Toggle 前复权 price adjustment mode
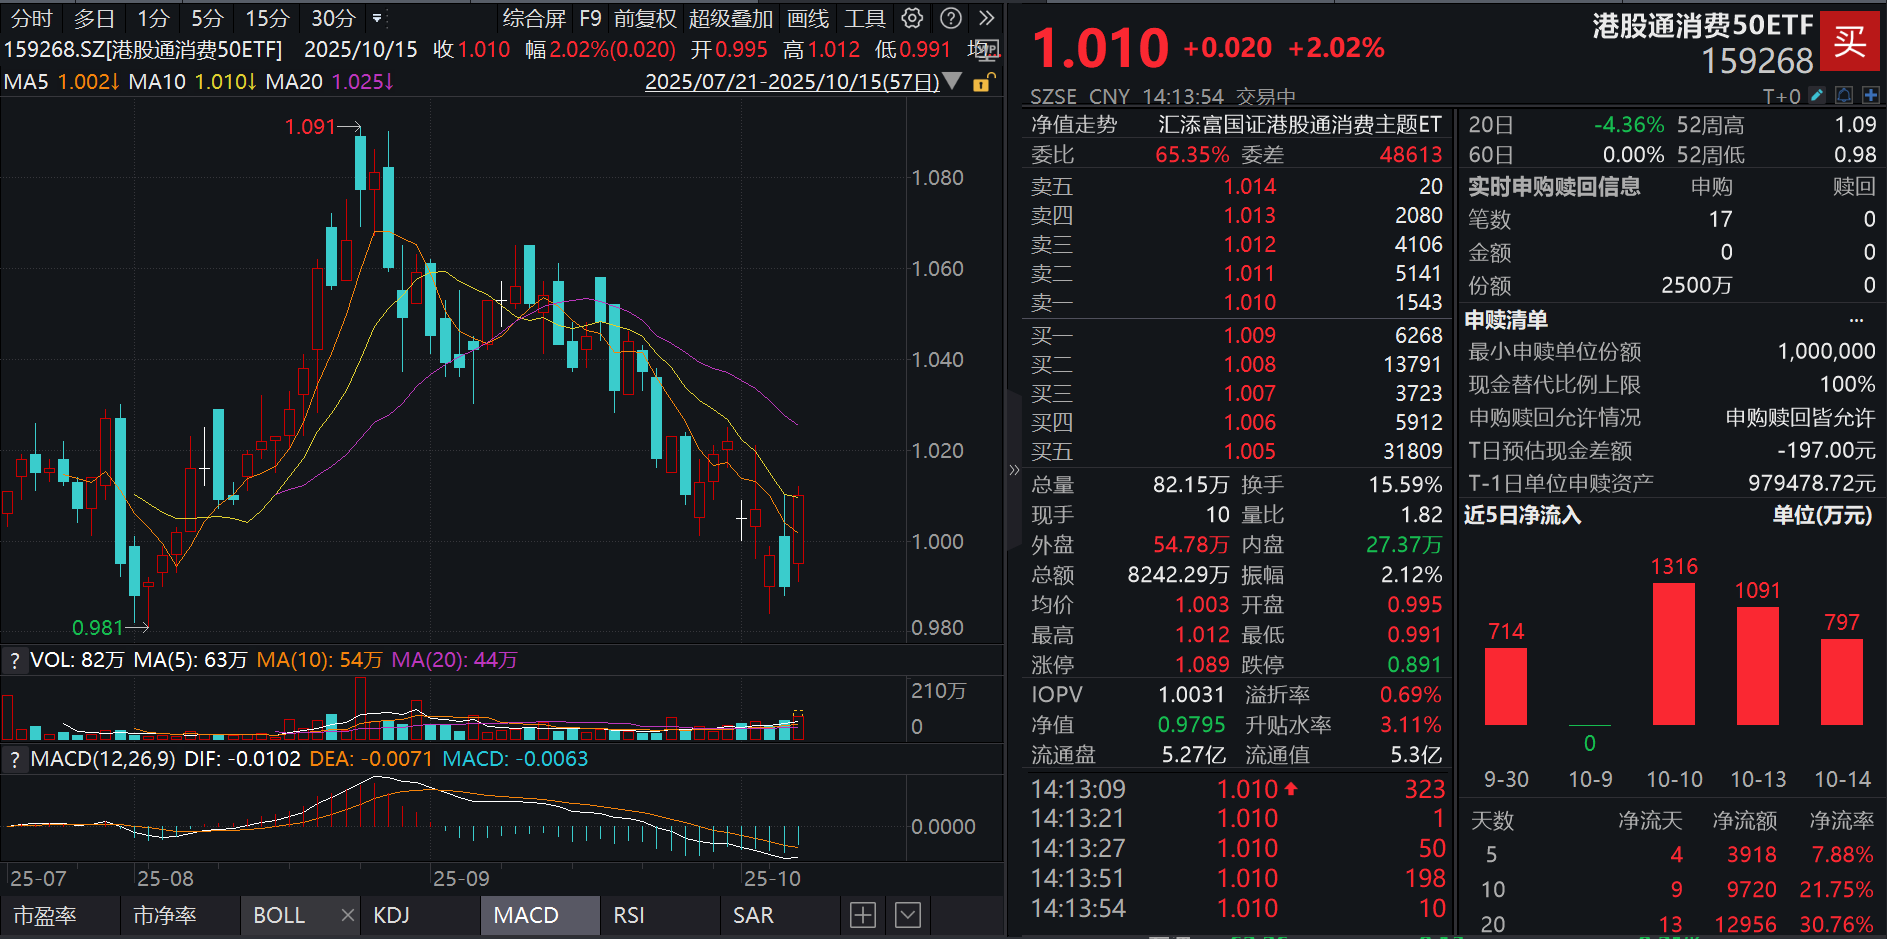Image resolution: width=1887 pixels, height=939 pixels. click(x=645, y=18)
